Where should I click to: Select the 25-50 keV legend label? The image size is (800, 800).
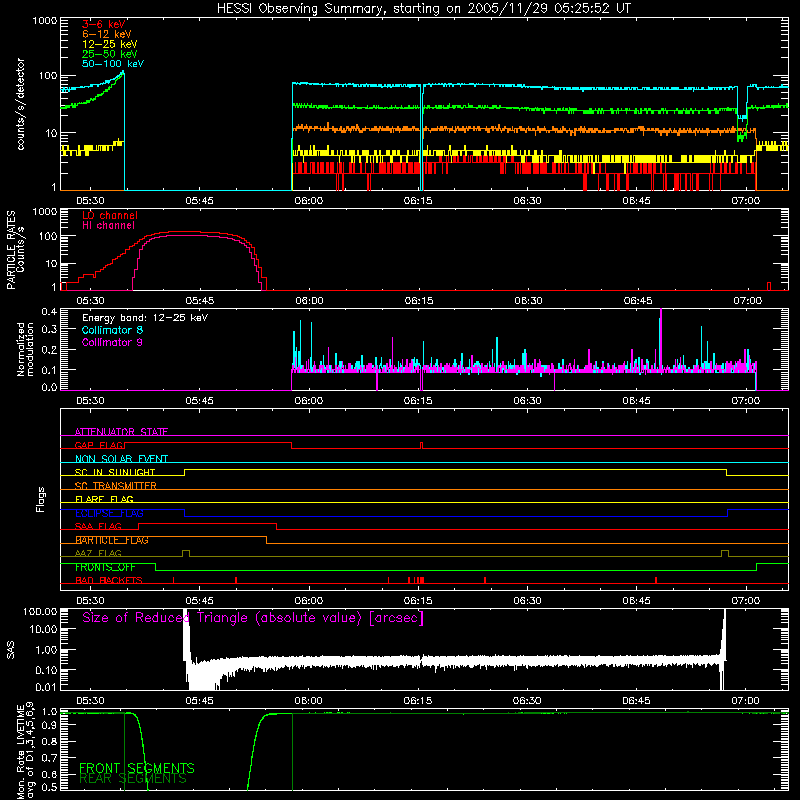[109, 54]
